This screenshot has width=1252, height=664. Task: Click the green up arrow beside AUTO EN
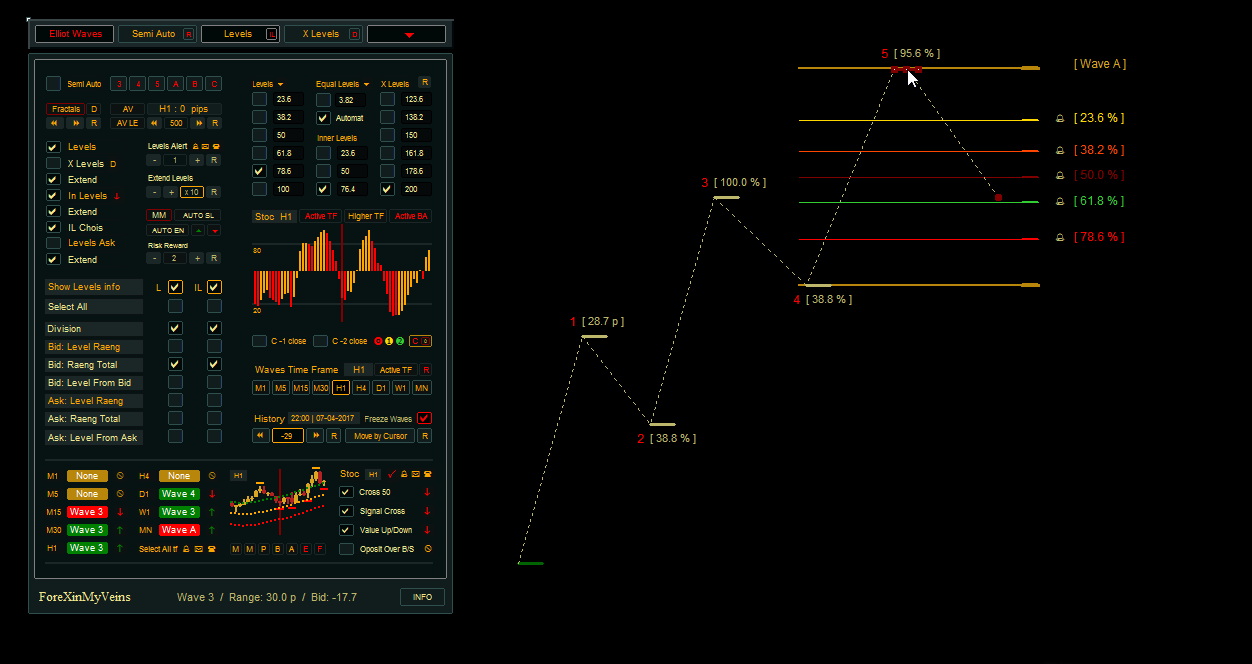198,230
